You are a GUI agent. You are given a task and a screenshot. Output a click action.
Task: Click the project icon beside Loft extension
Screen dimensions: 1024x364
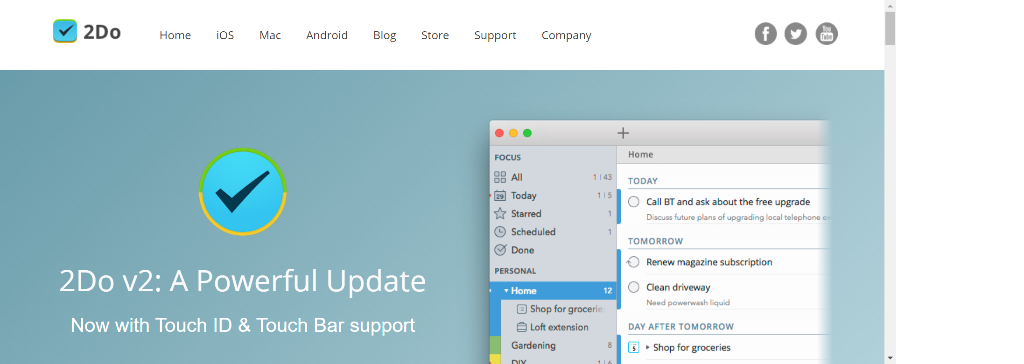(521, 327)
